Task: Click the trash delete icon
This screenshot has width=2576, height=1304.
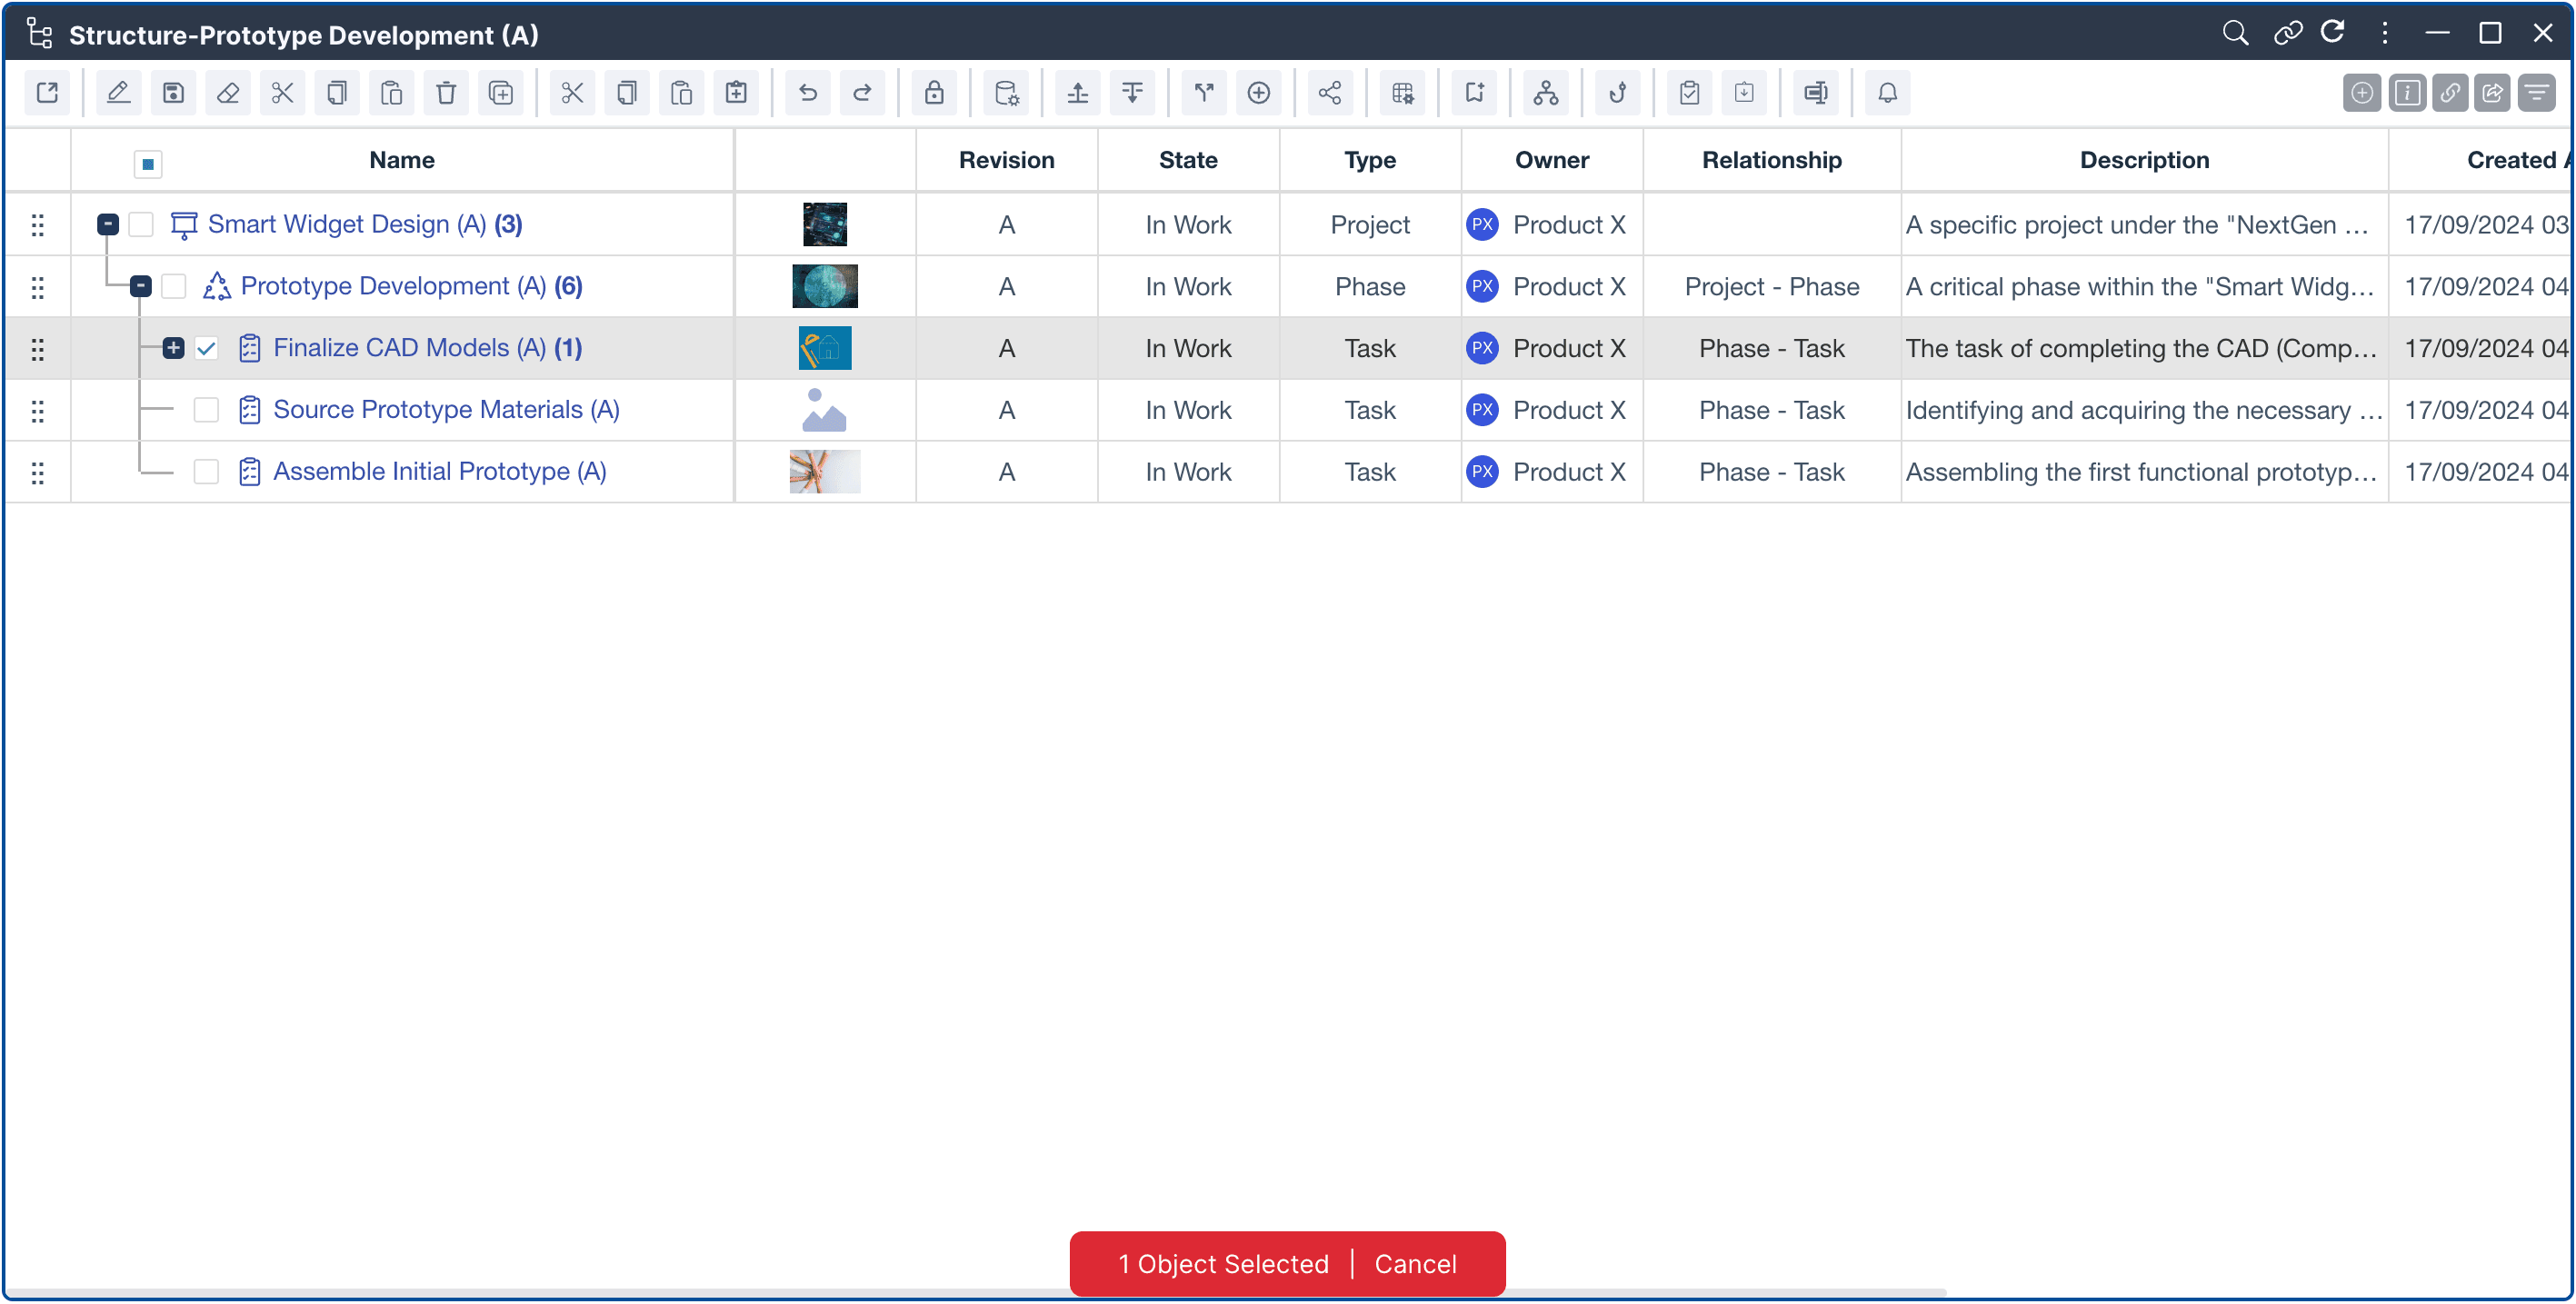Action: click(x=446, y=93)
